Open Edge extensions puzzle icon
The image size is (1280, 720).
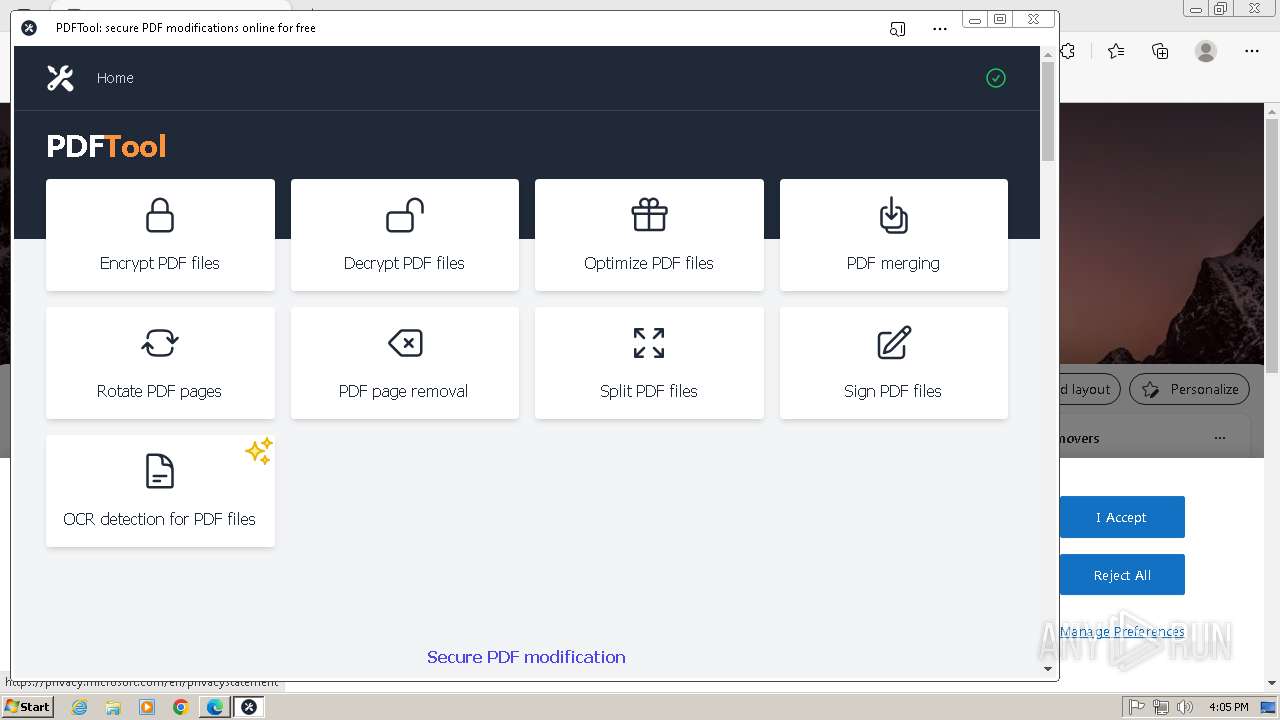[1069, 51]
